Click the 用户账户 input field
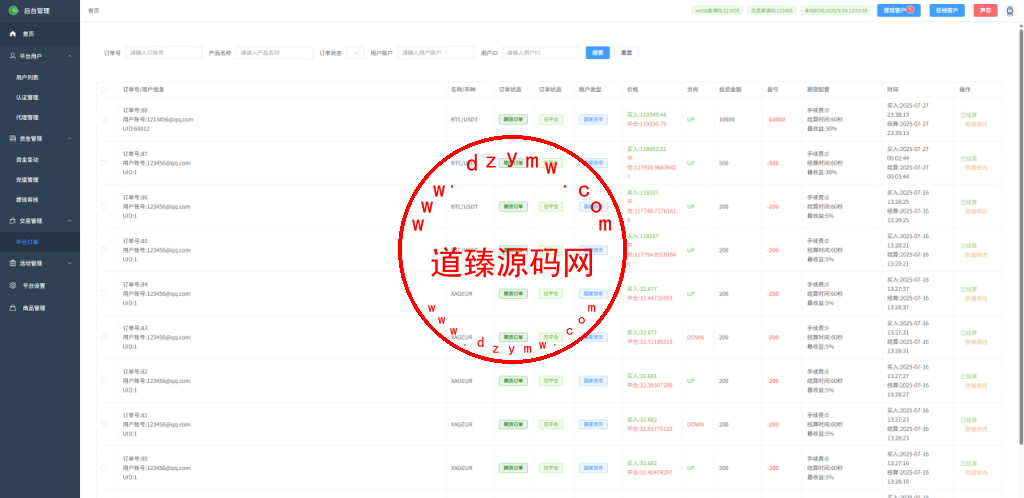 point(436,53)
